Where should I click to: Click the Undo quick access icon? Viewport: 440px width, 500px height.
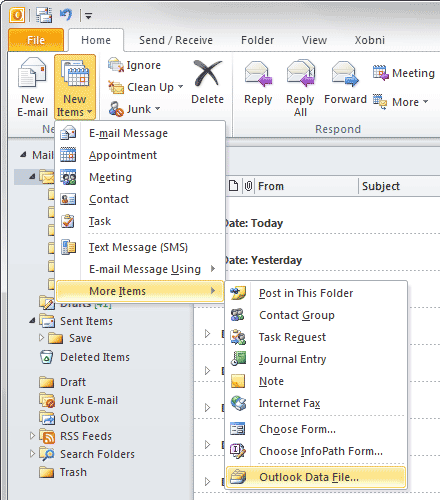66,15
